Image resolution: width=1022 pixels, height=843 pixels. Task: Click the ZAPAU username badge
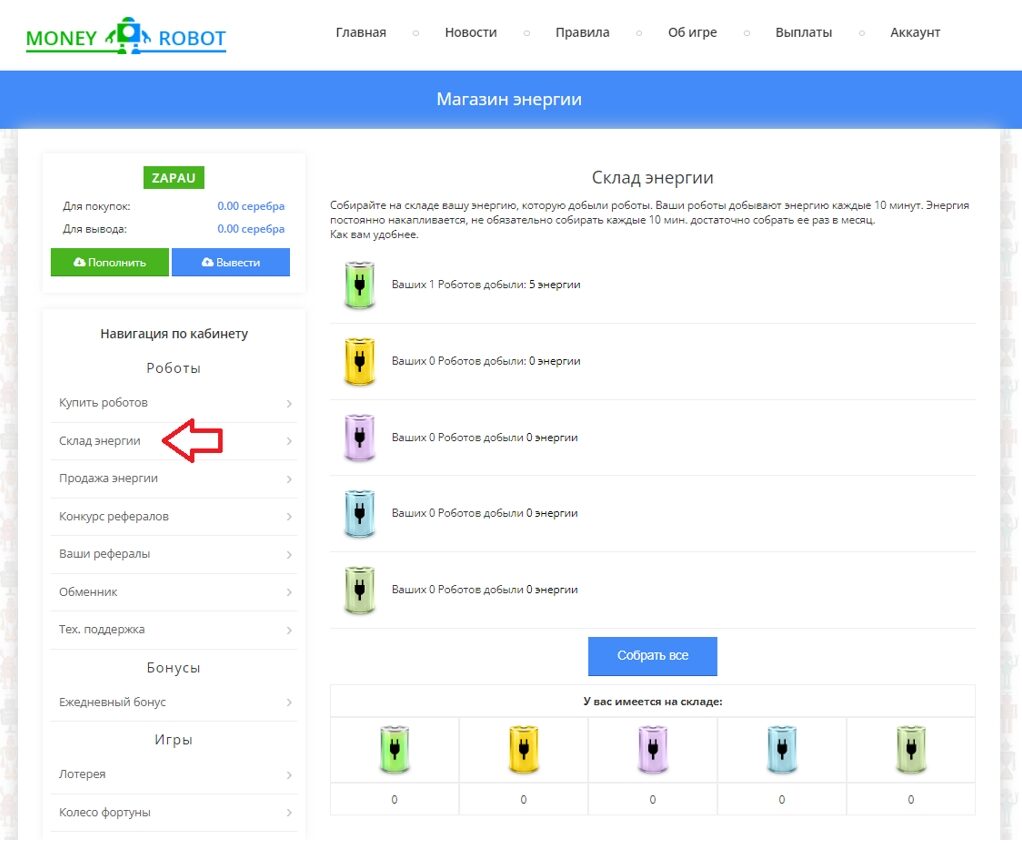173,177
